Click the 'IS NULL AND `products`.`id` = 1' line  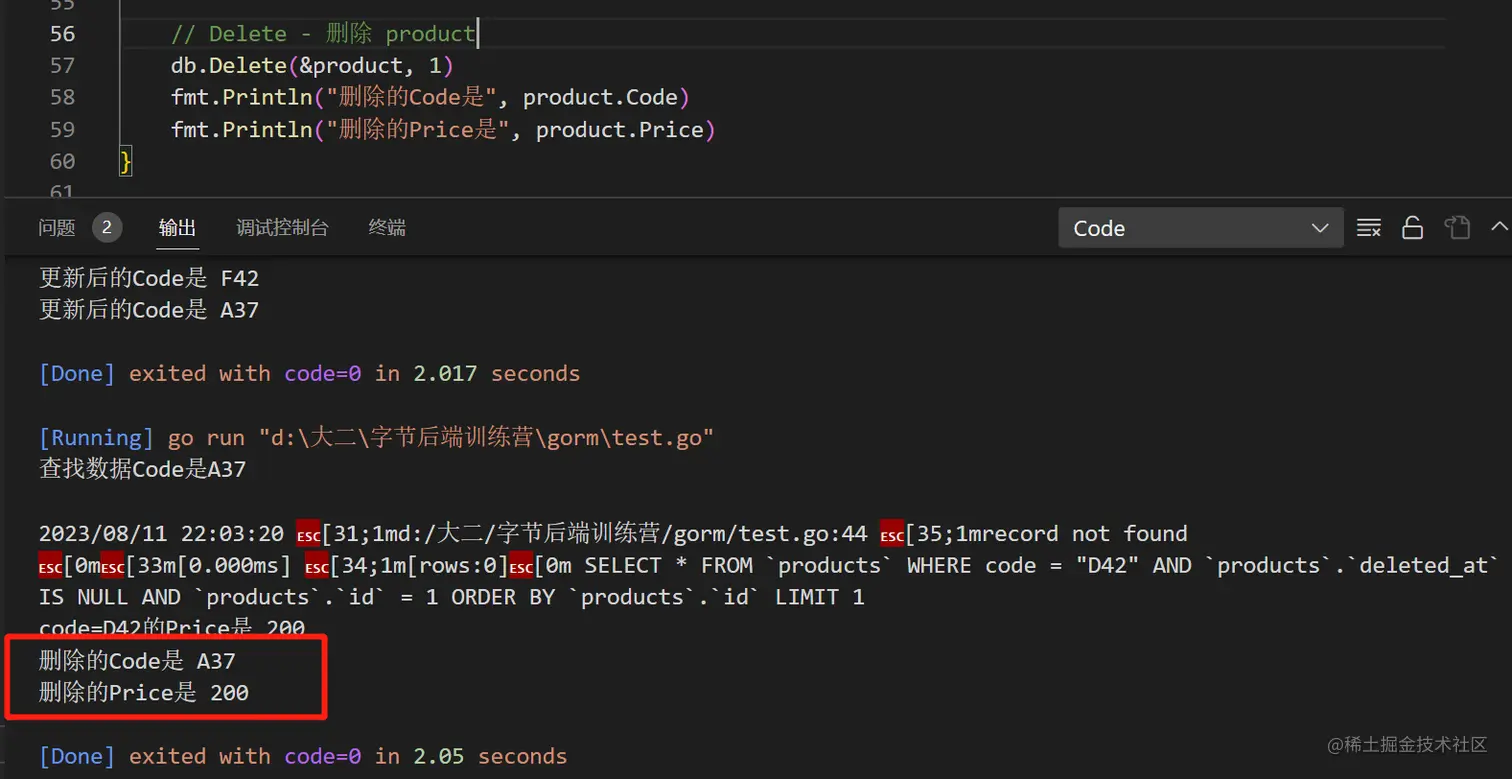pos(451,598)
